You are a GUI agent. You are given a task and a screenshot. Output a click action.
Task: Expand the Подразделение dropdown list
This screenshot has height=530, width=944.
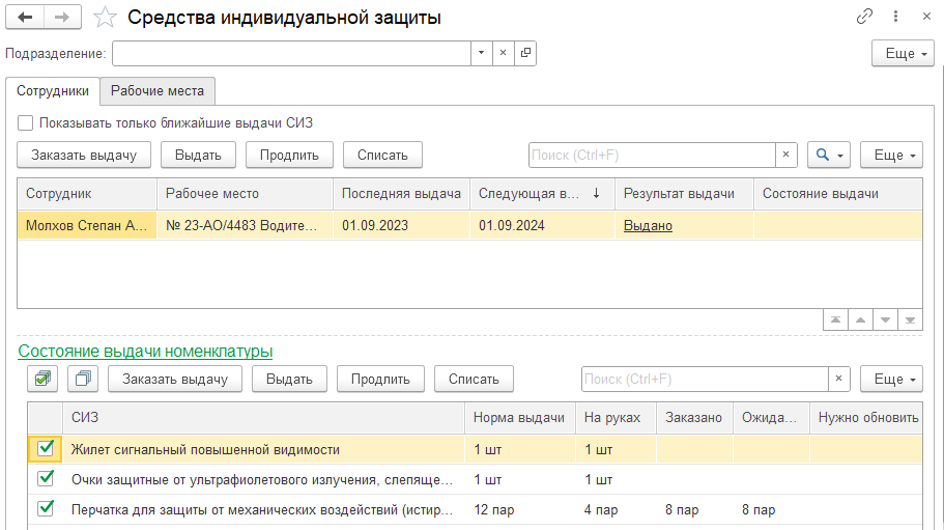[481, 53]
